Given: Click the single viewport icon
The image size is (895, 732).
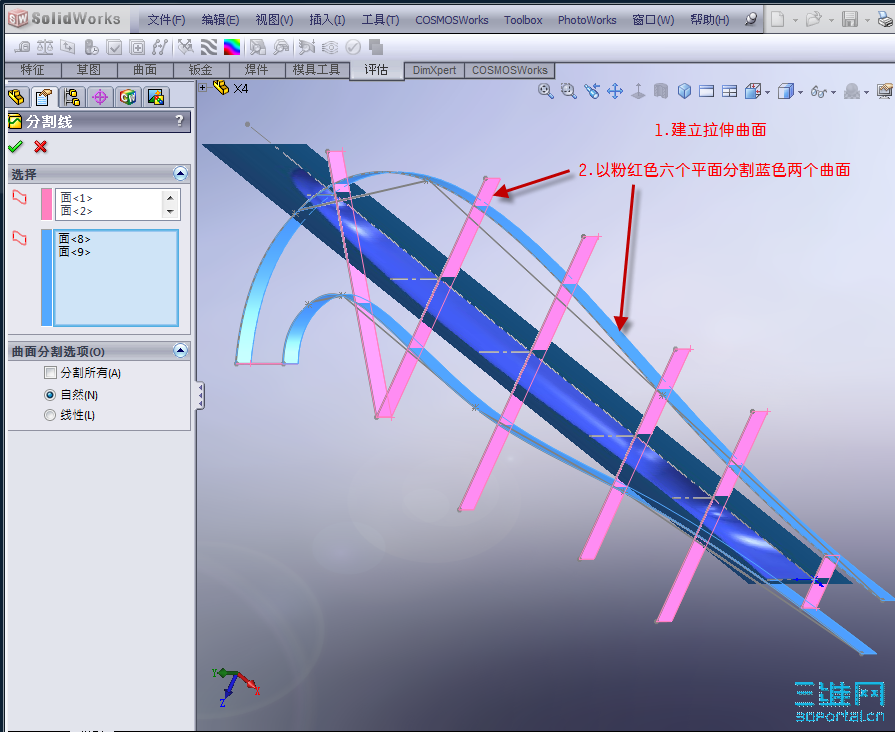Looking at the screenshot, I should [x=707, y=91].
